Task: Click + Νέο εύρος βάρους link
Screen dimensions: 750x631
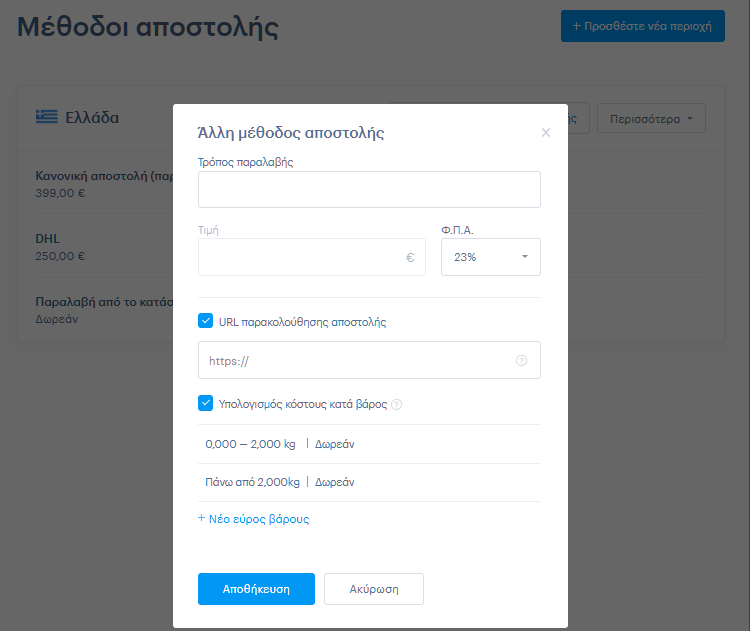Action: pyautogui.click(x=254, y=519)
